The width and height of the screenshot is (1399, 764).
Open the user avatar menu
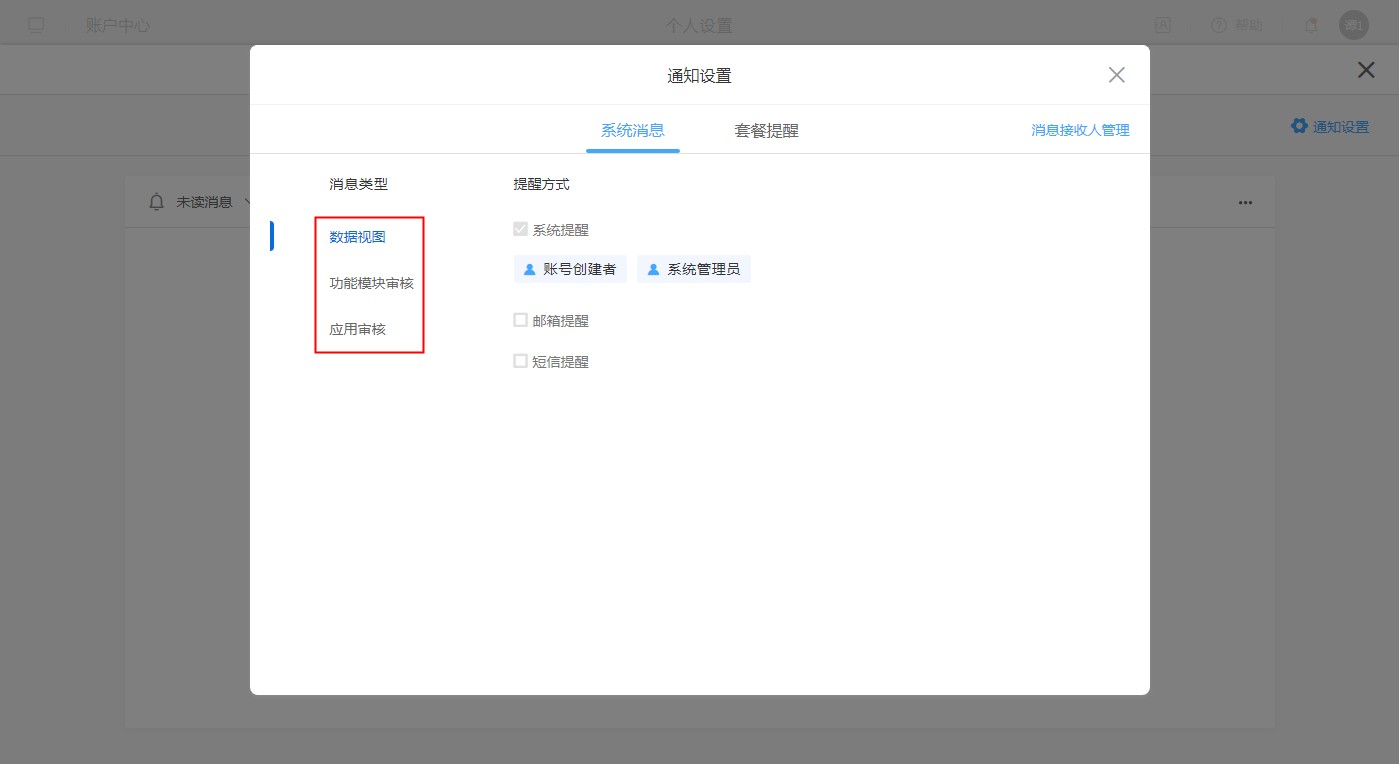[x=1353, y=26]
